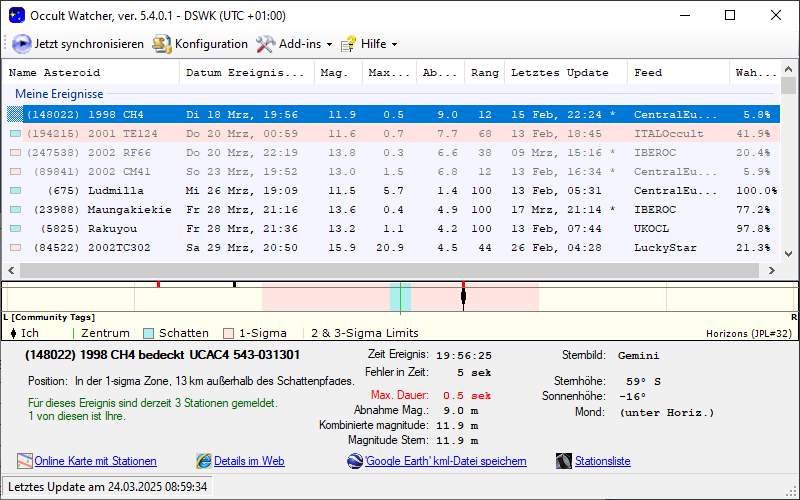Click the light blue Schatten legend swatch

point(148,333)
